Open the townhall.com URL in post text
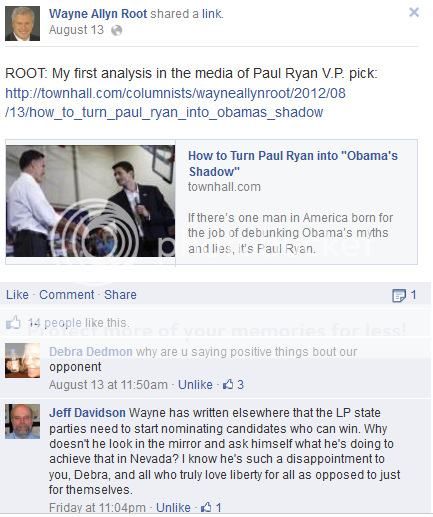This screenshot has height=517, width=433. (175, 103)
